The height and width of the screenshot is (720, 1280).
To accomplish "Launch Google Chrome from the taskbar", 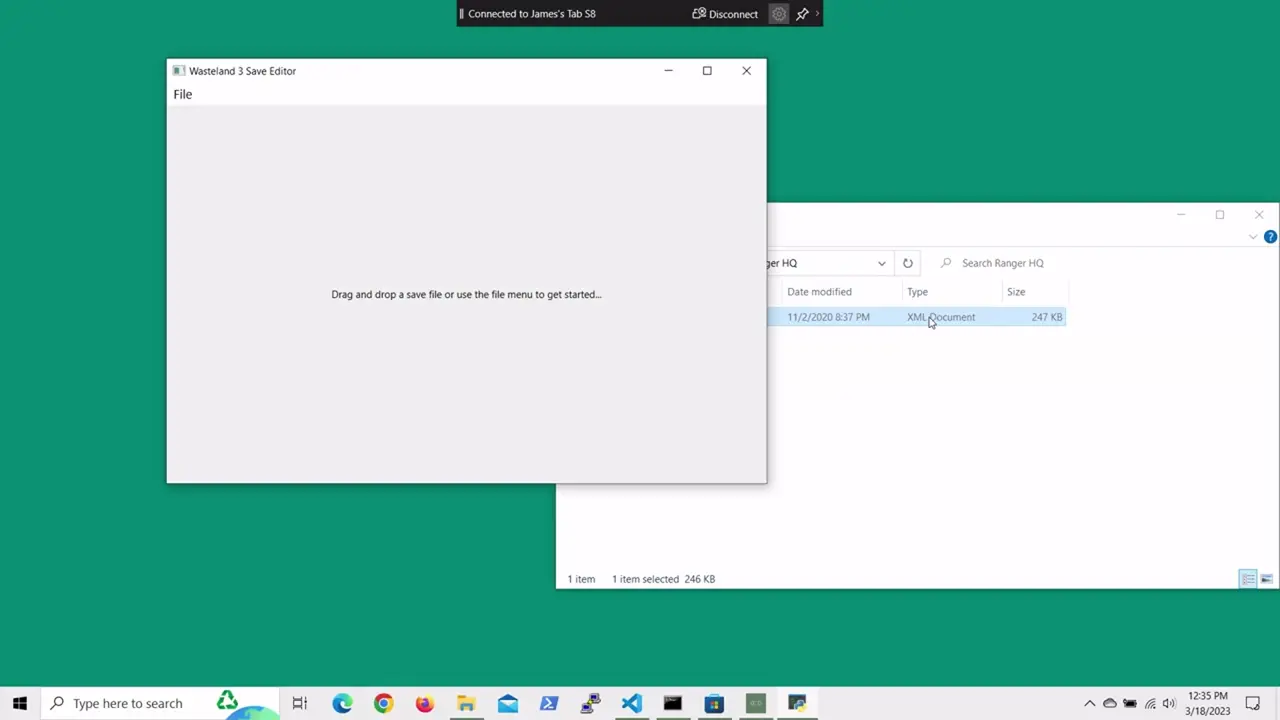I will [384, 703].
